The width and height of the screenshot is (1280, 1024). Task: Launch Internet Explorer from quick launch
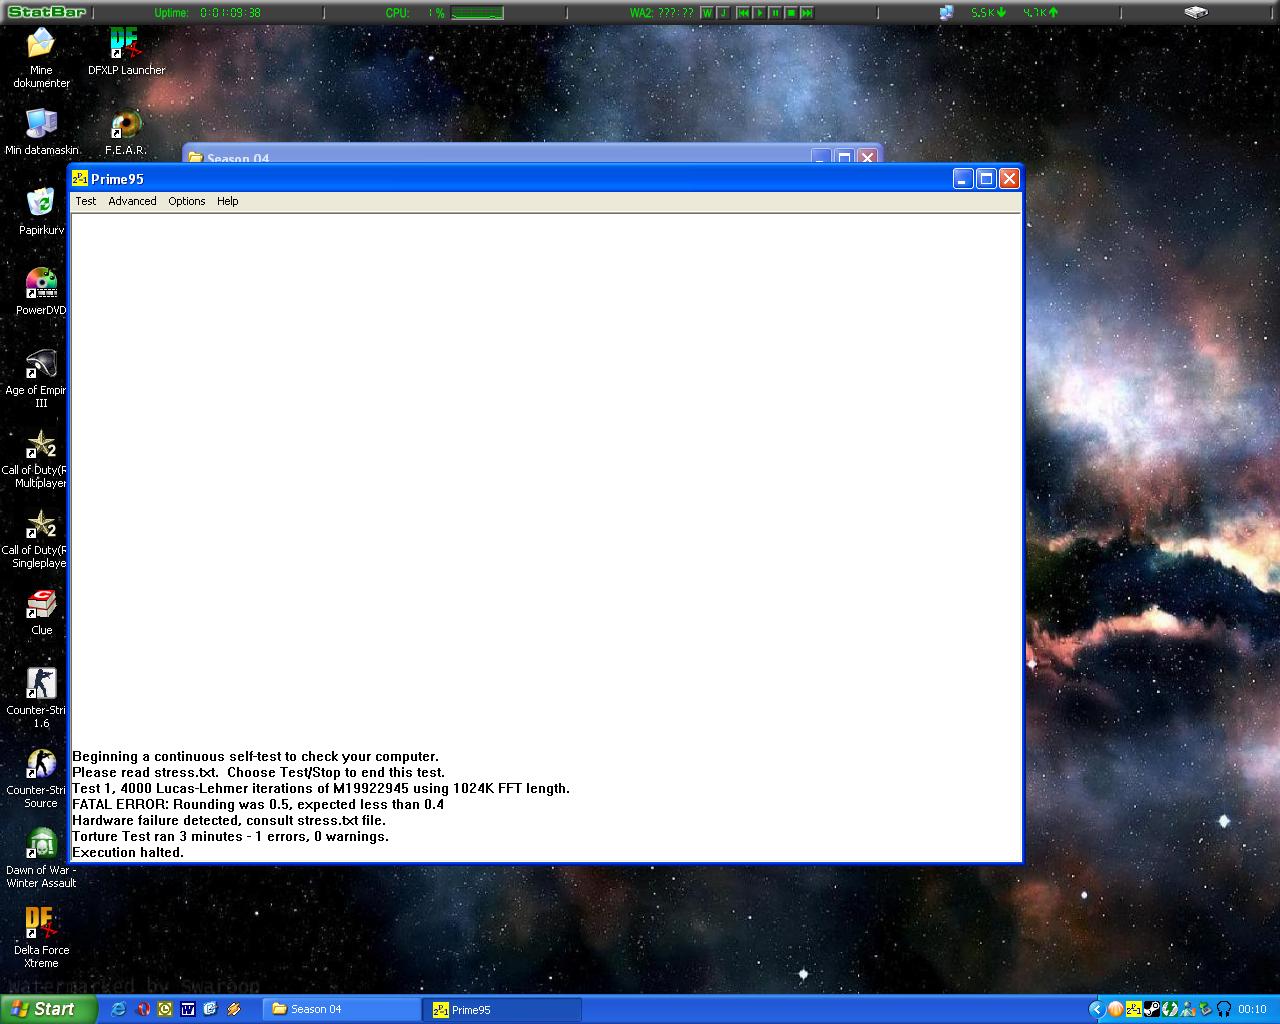[119, 1009]
